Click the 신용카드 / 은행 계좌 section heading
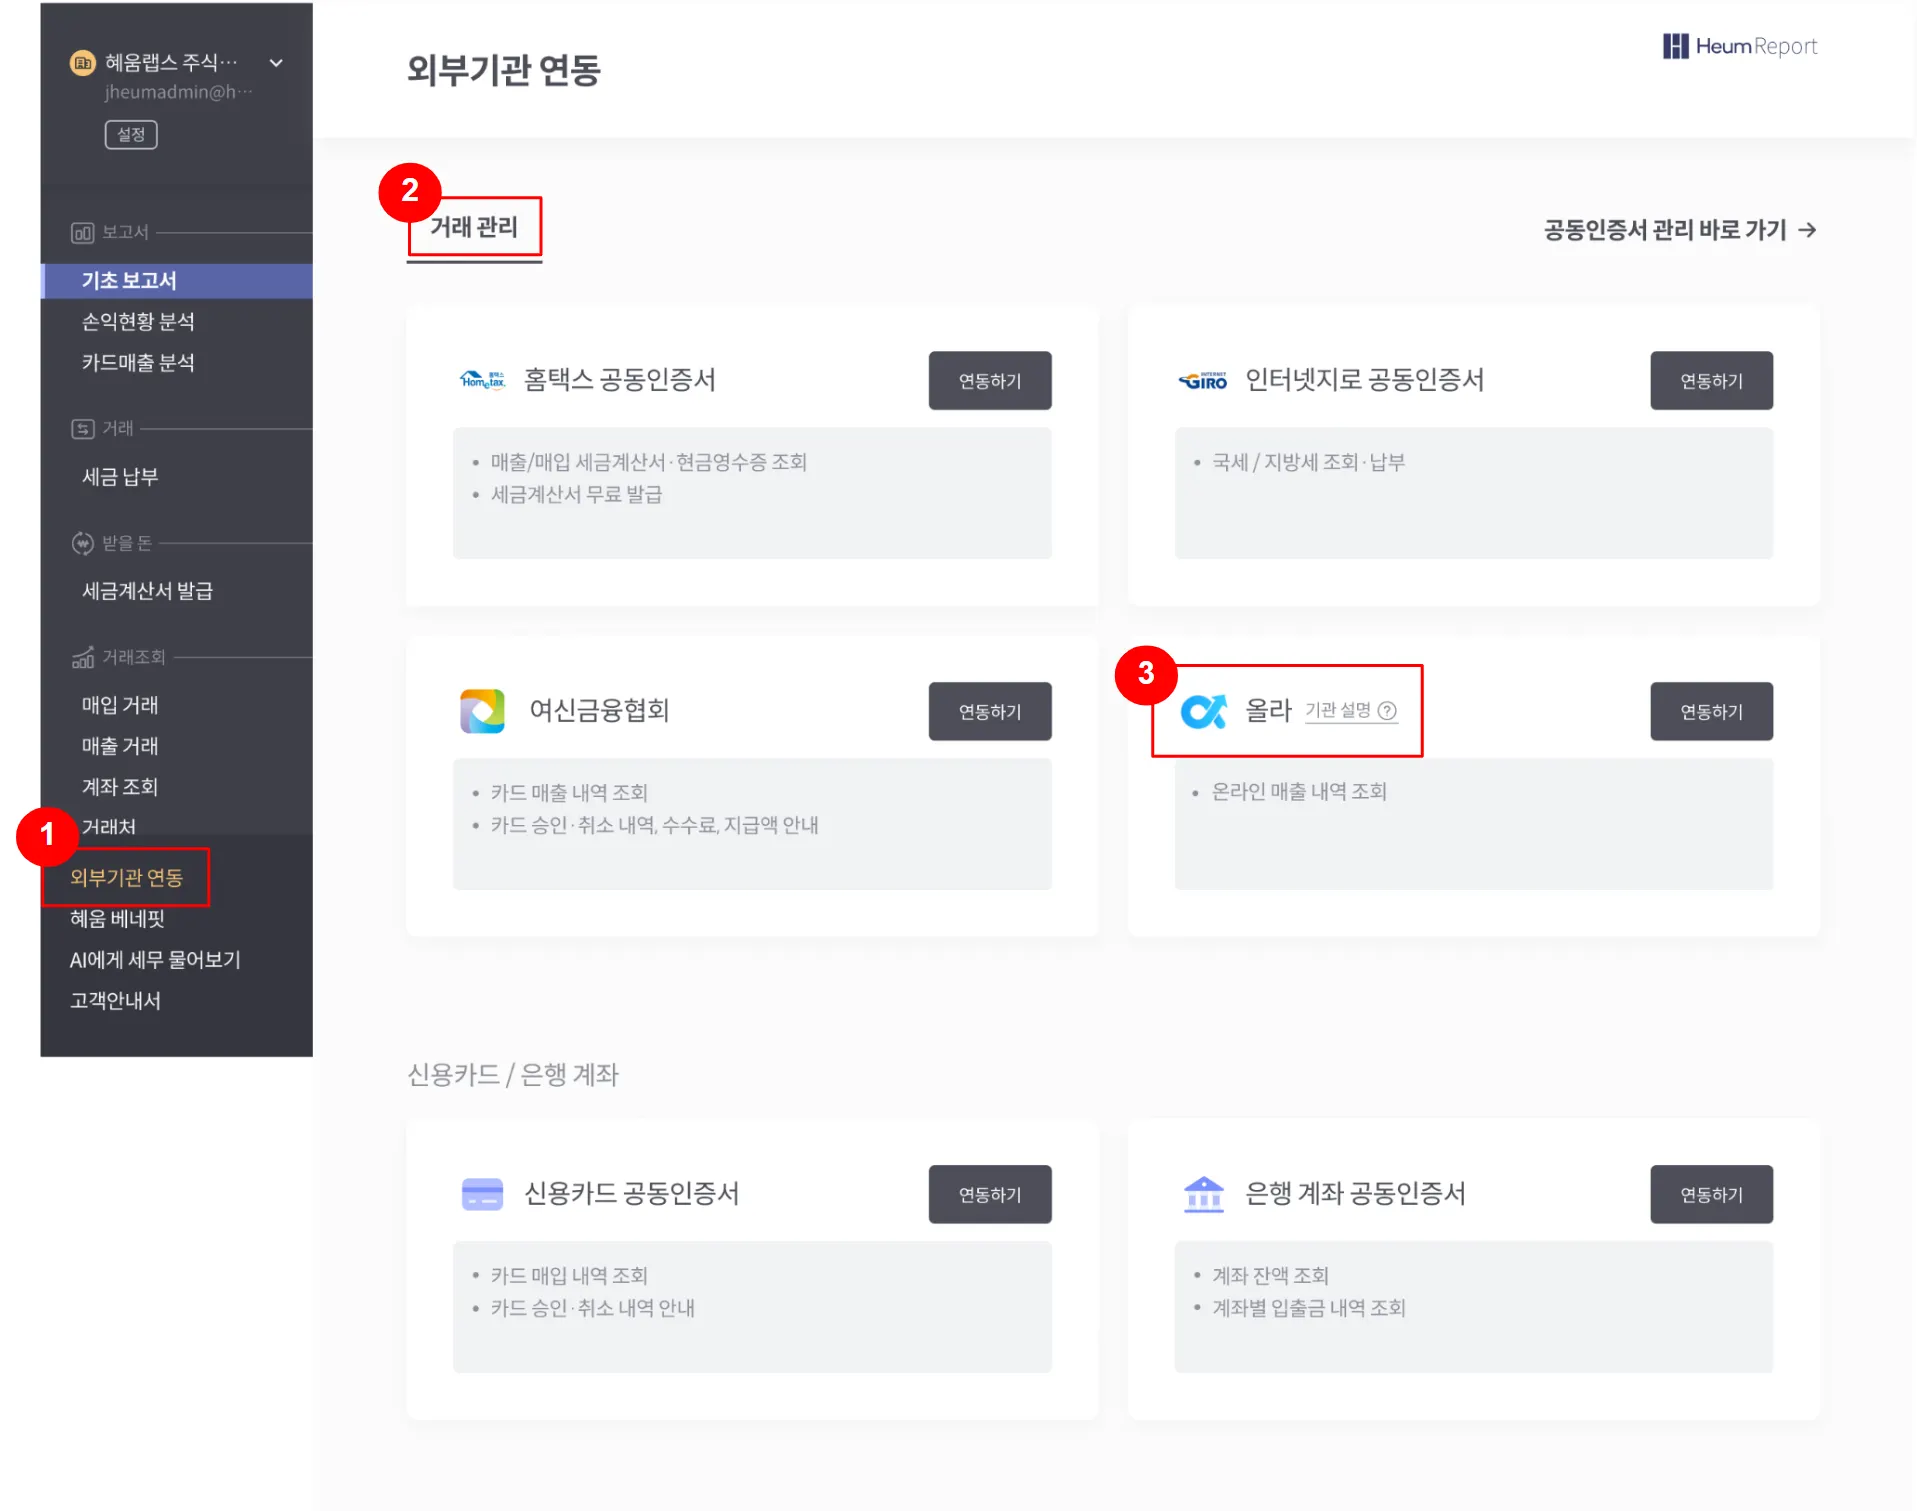The height and width of the screenshot is (1511, 1917). (513, 1075)
